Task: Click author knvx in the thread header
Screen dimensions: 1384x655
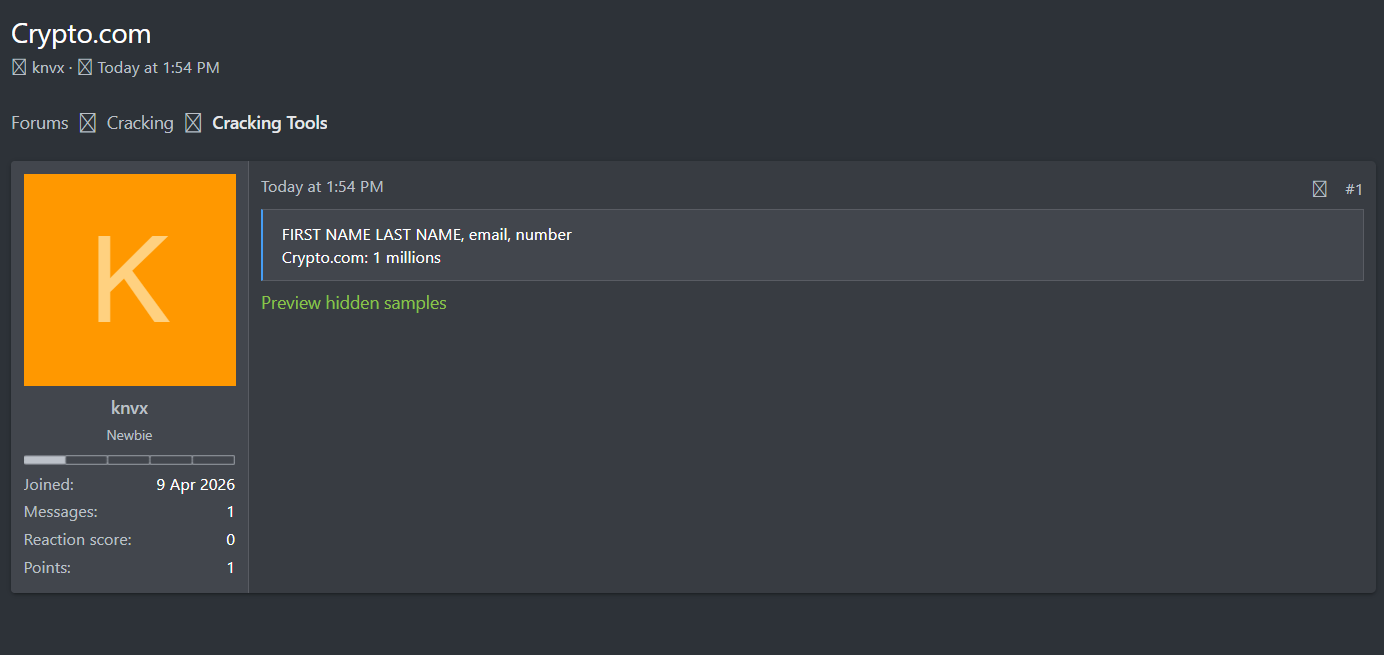Action: (x=48, y=68)
